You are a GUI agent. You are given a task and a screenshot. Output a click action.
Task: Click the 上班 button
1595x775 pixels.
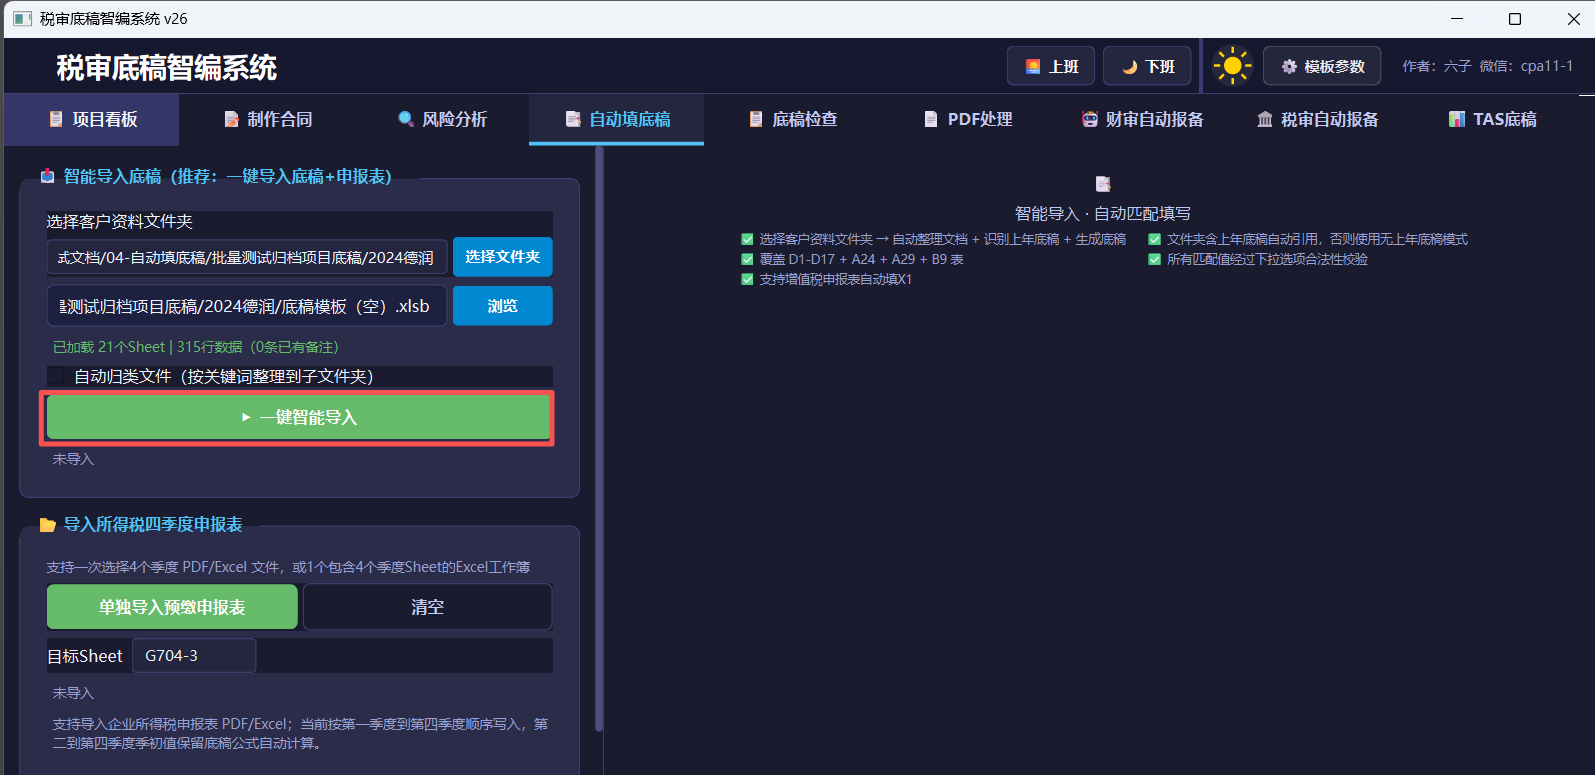tap(1051, 66)
